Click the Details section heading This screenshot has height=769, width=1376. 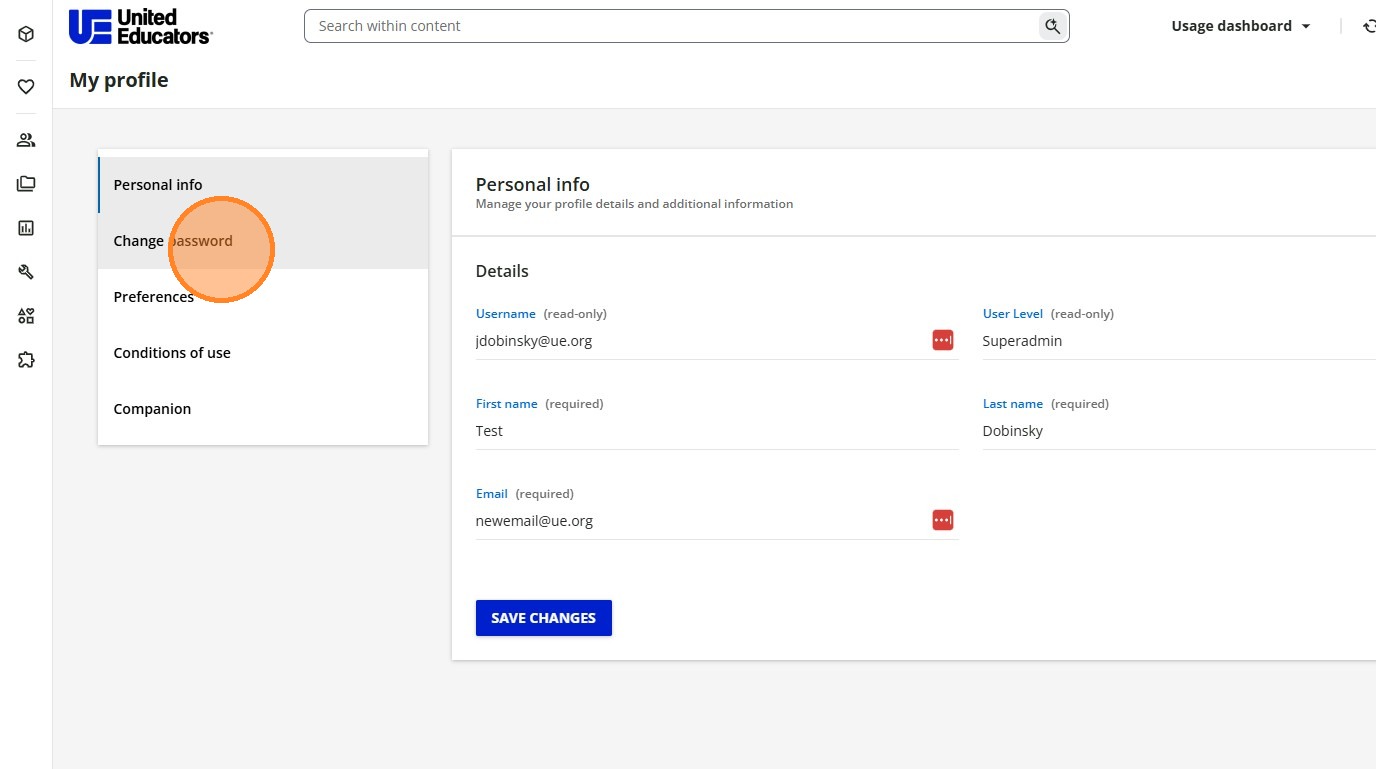(502, 271)
